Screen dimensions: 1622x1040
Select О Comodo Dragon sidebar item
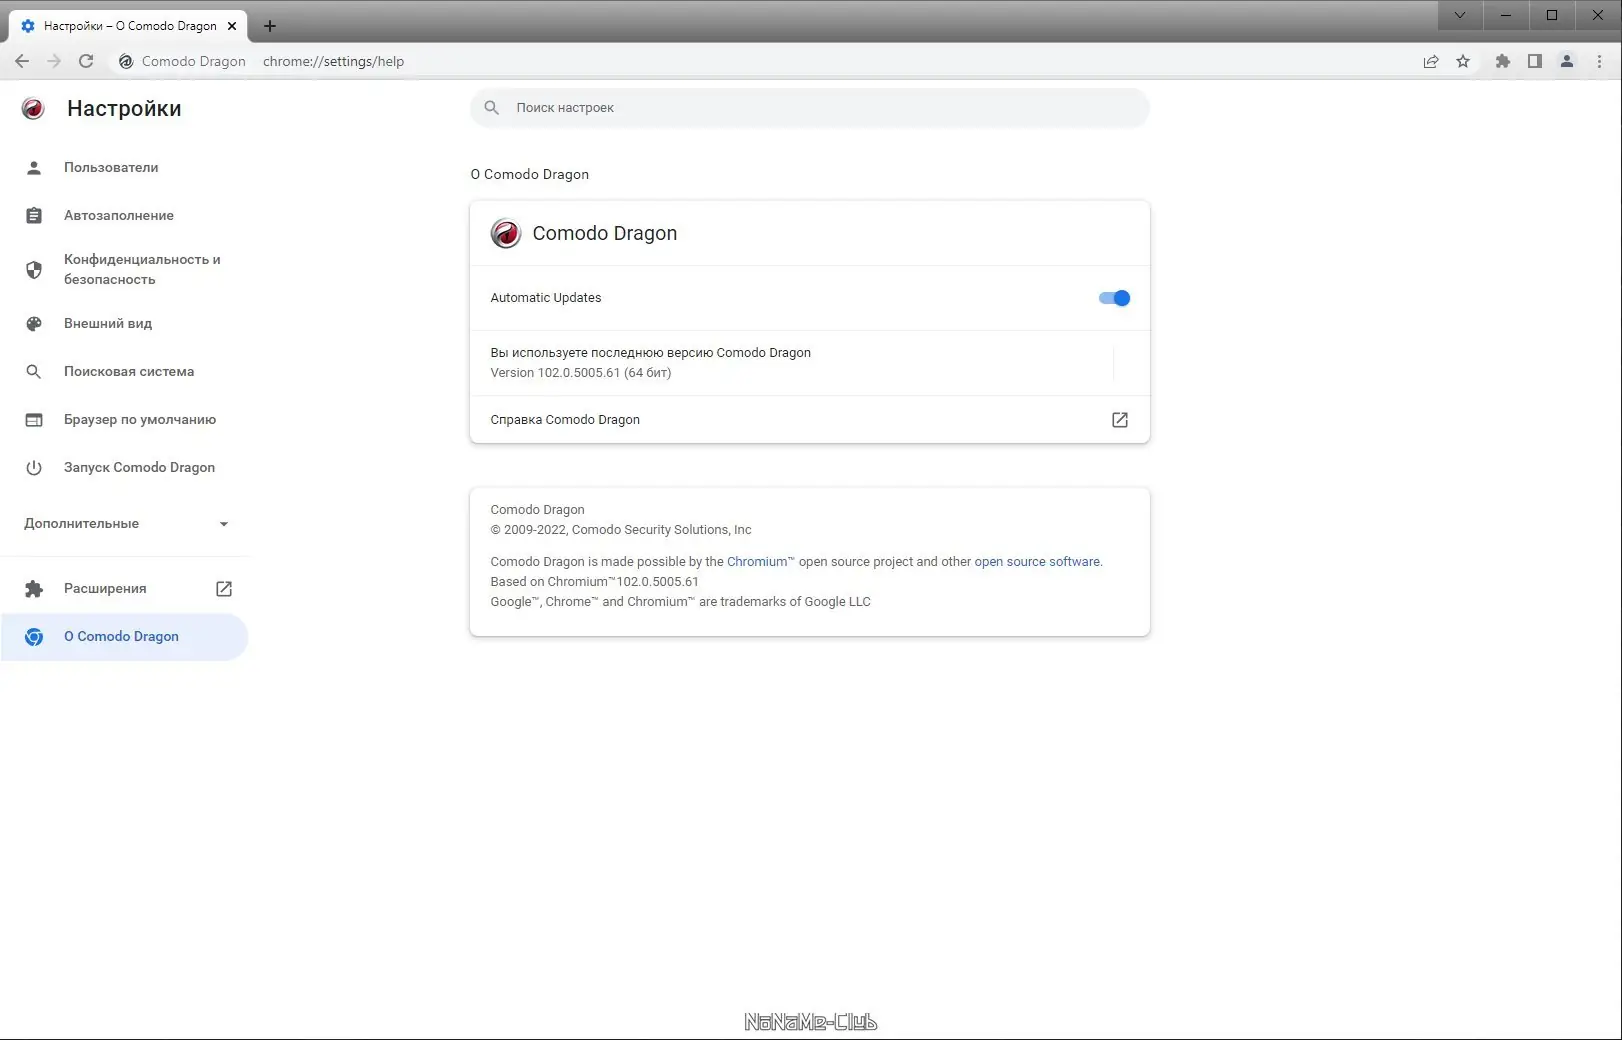[124, 636]
